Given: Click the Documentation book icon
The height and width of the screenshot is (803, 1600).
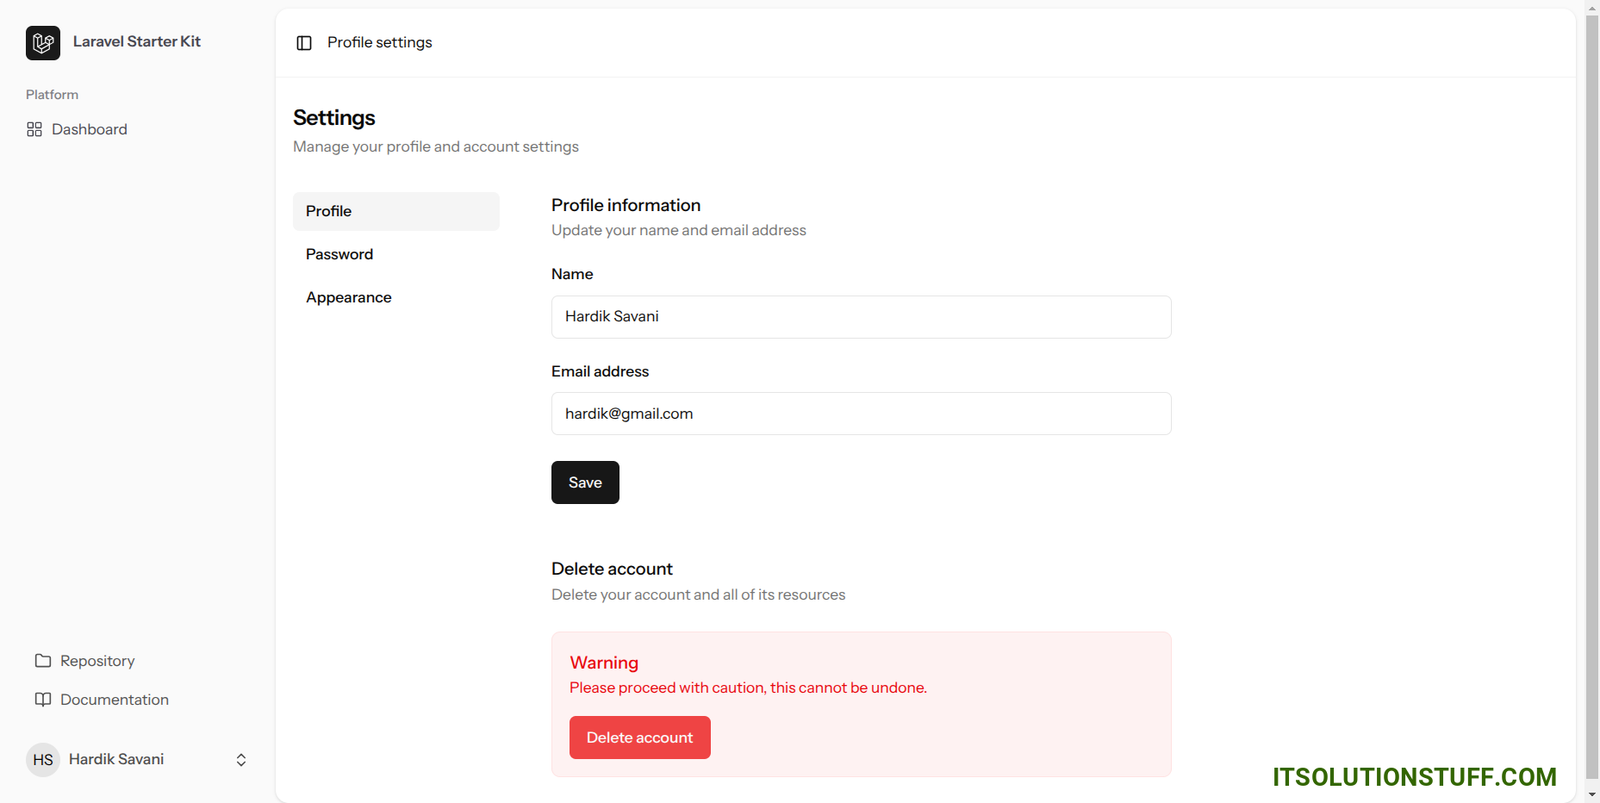Looking at the screenshot, I should click(43, 700).
